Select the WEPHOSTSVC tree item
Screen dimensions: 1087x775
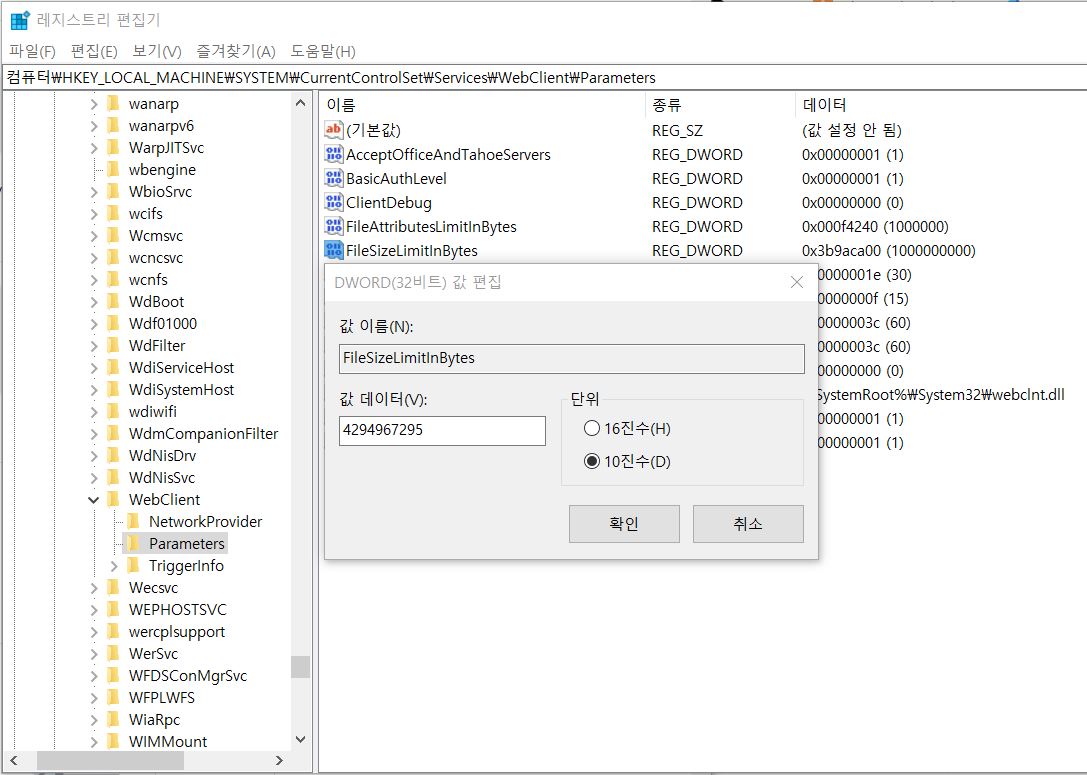point(178,610)
